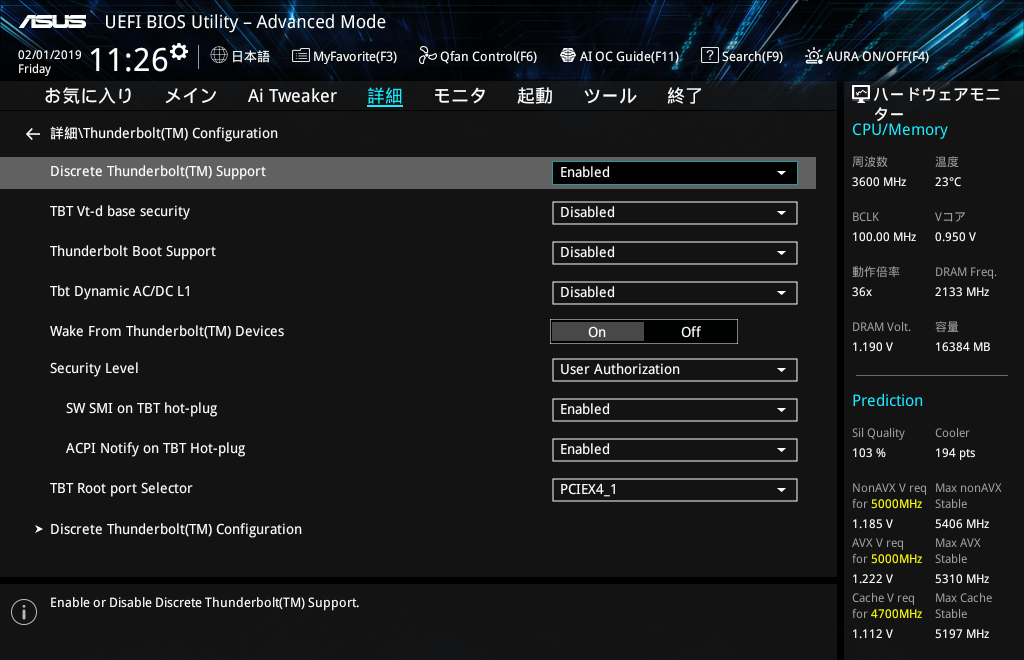Click the SW SMI on TBT hot-plug label

click(141, 409)
